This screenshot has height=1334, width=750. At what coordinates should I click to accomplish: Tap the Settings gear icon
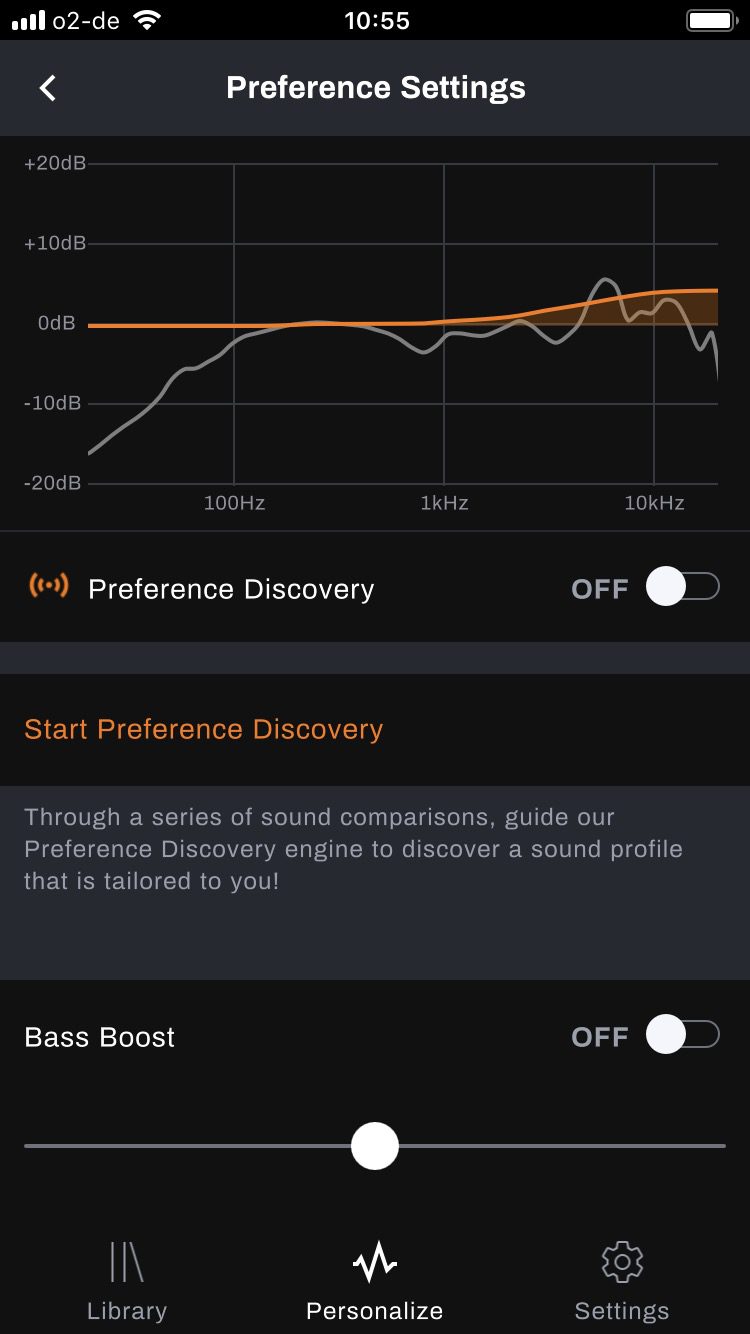[622, 1262]
